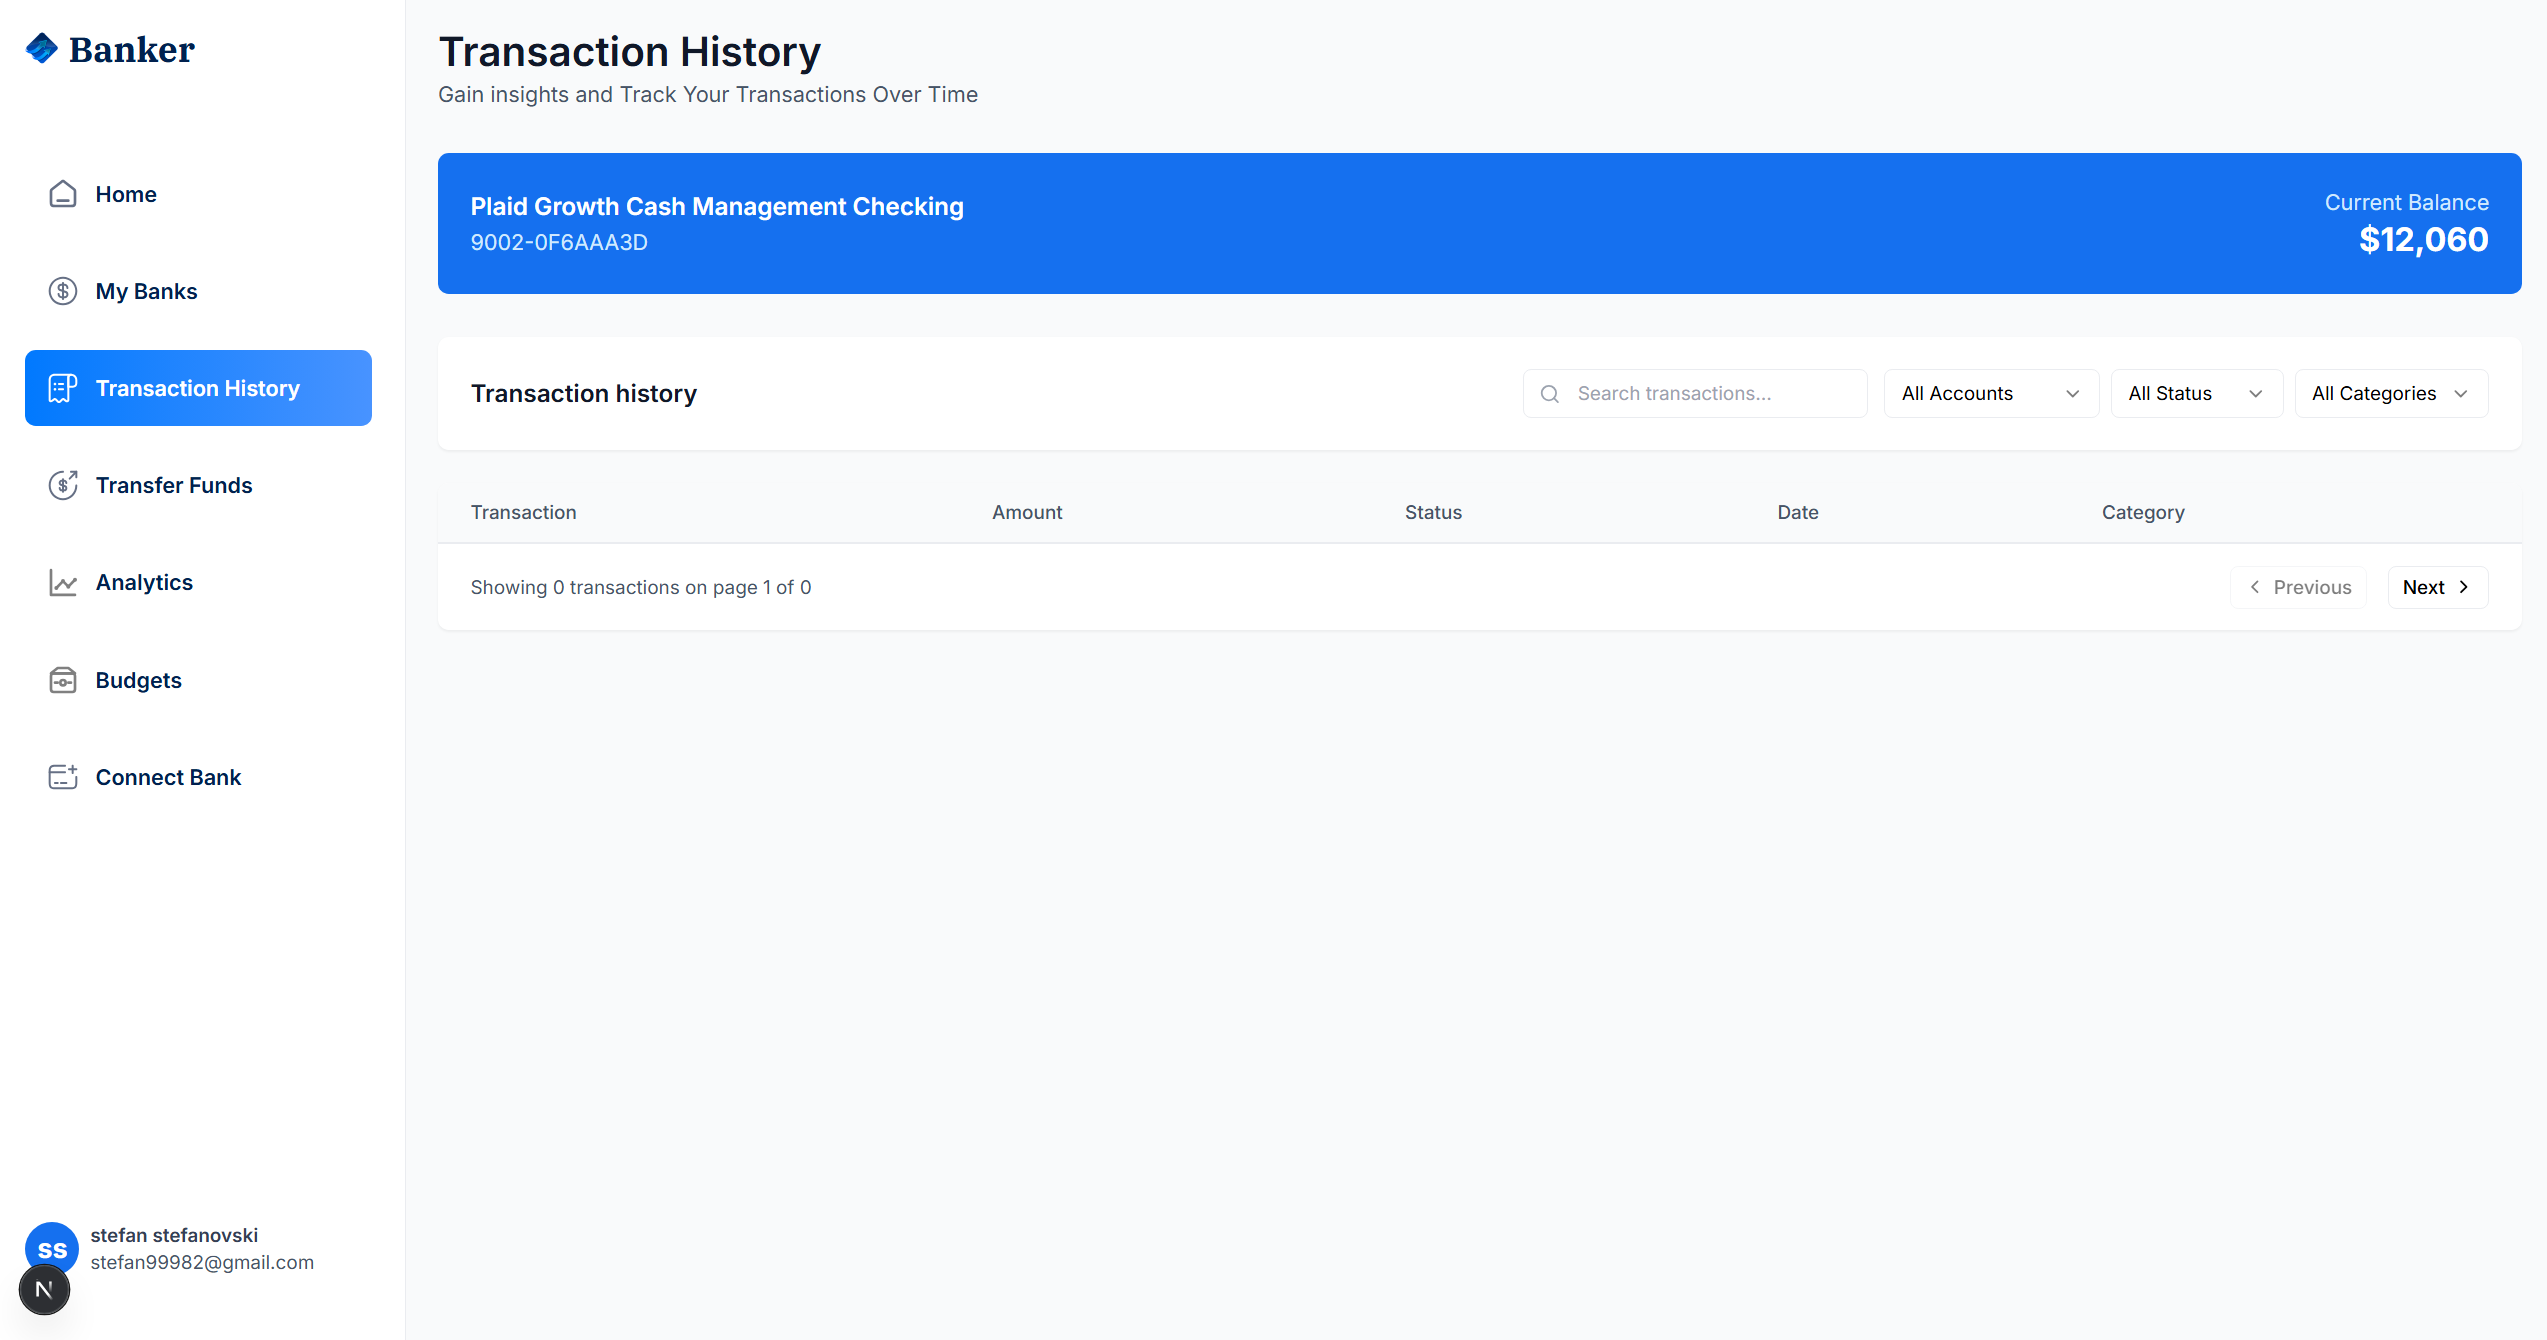The width and height of the screenshot is (2547, 1340).
Task: Click the Previous page button
Action: tap(2299, 587)
